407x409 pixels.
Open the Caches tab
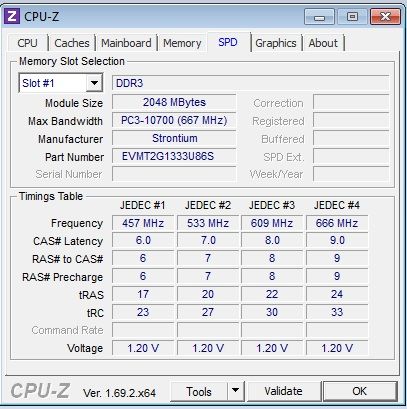point(72,43)
